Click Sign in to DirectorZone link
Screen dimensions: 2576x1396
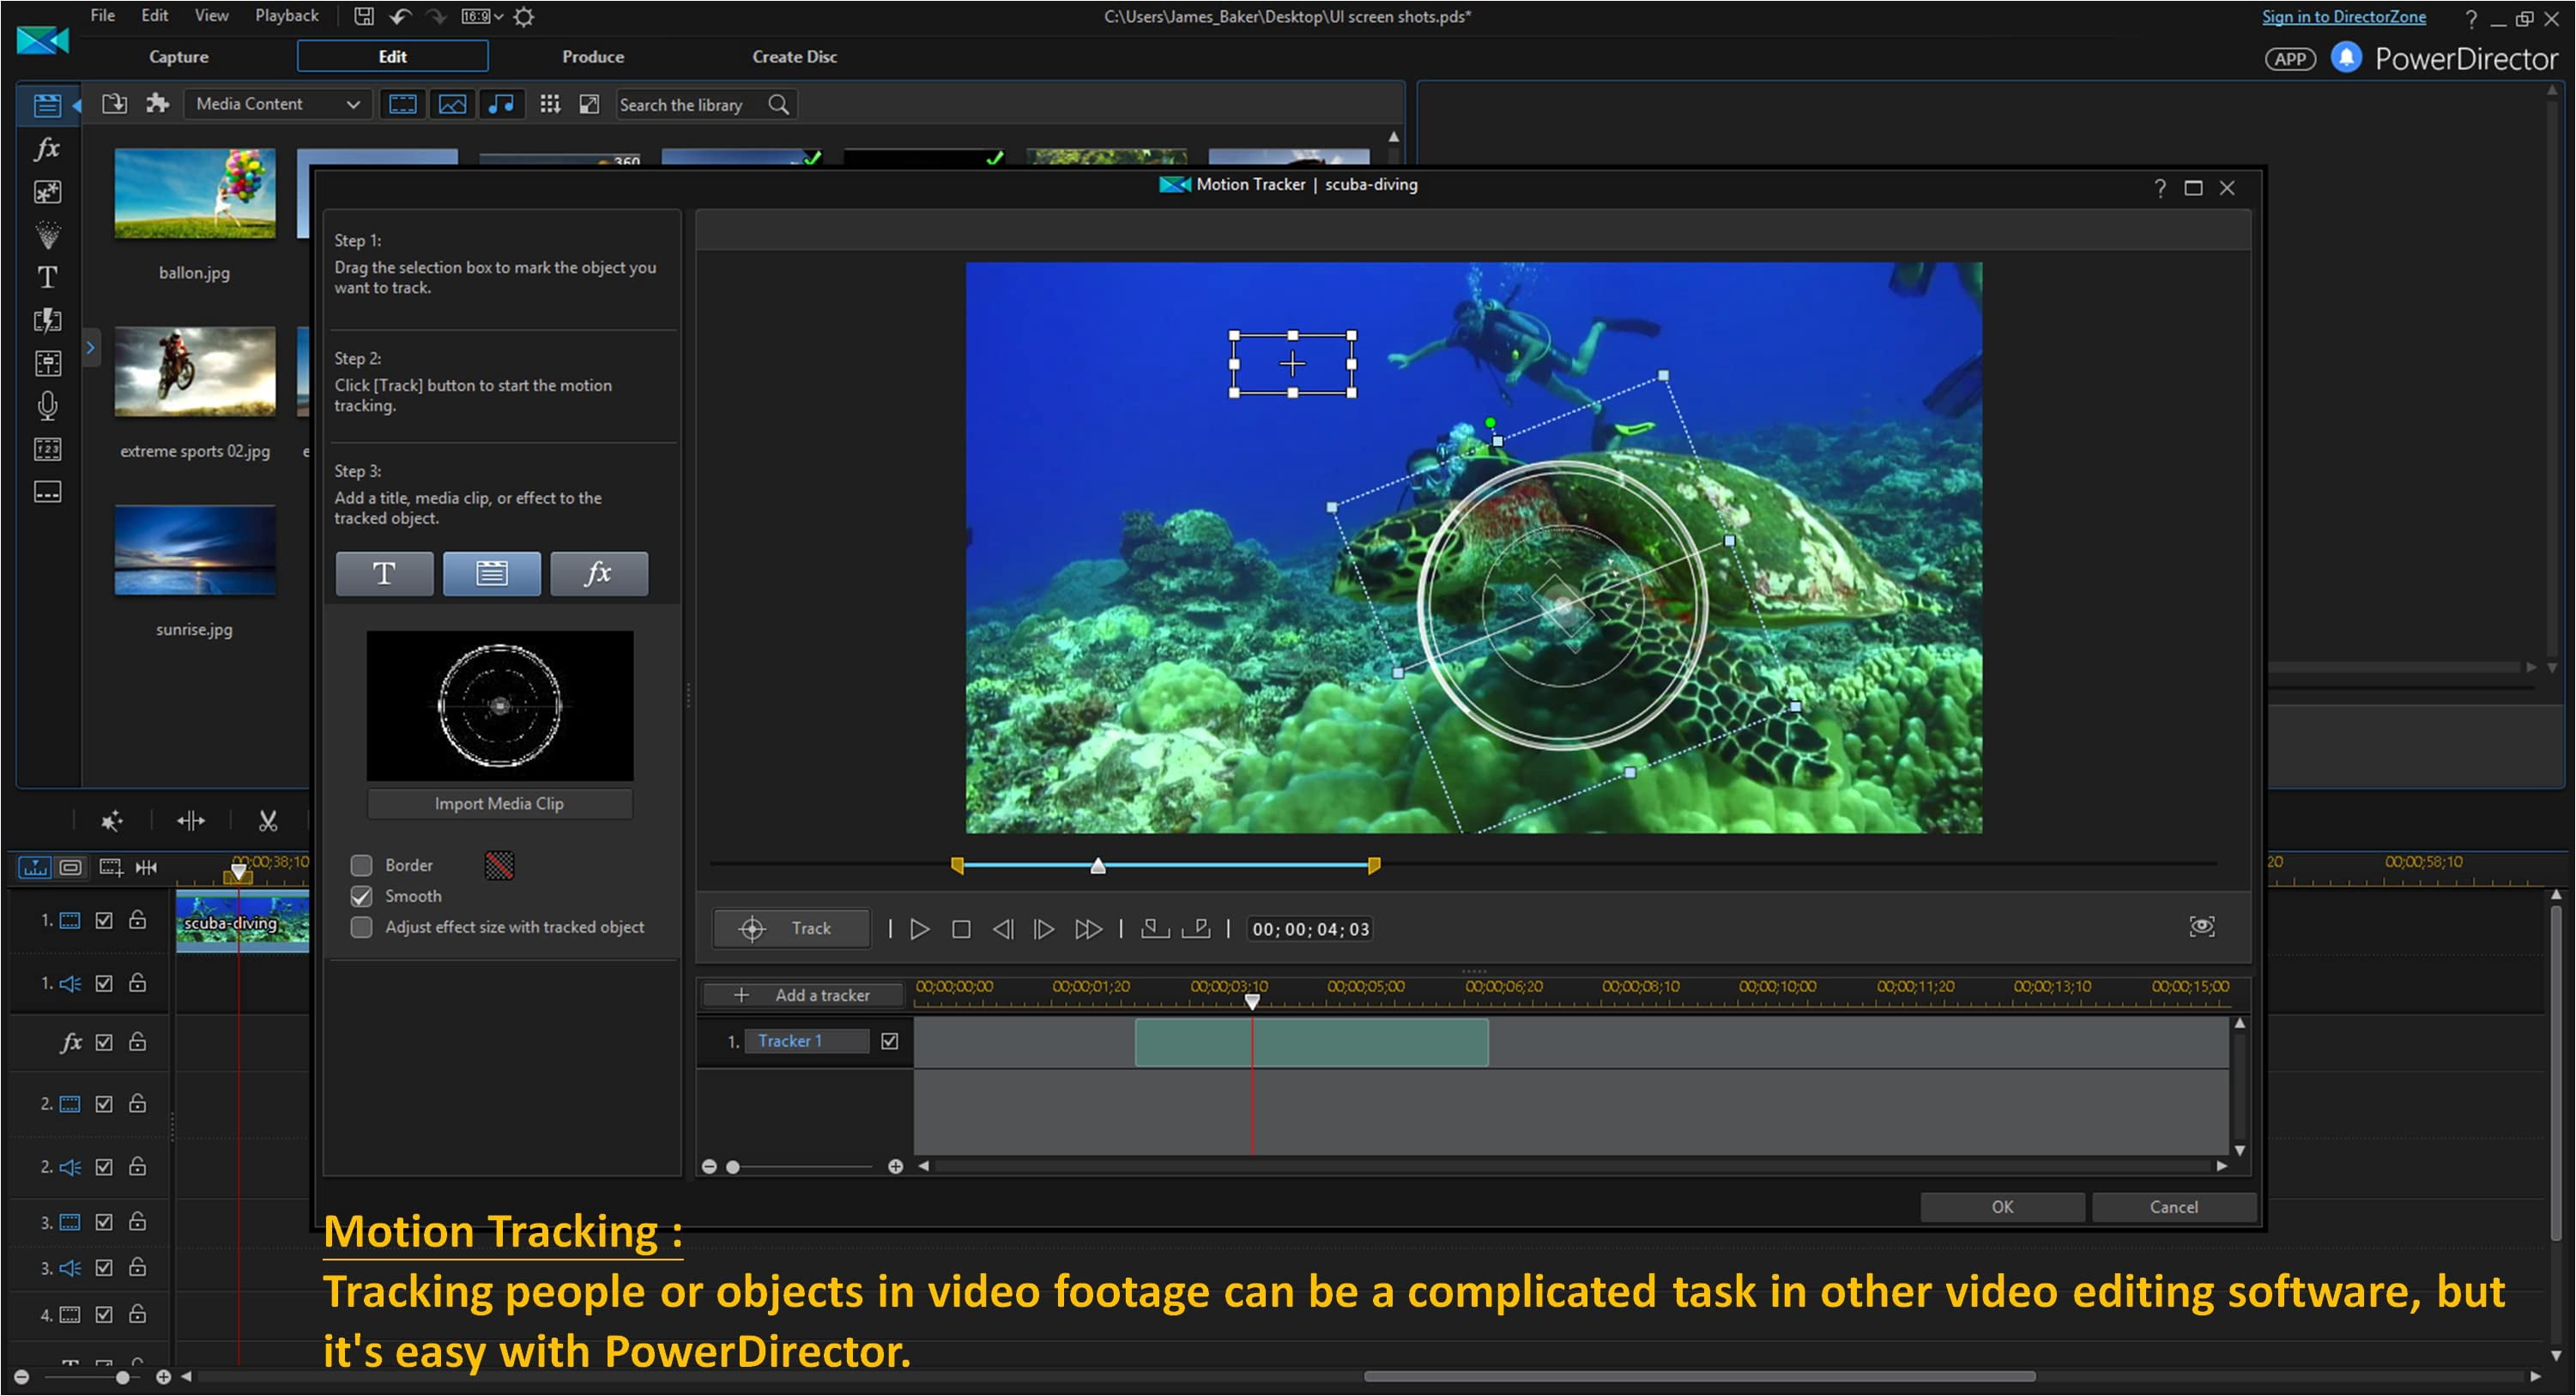click(x=2343, y=17)
